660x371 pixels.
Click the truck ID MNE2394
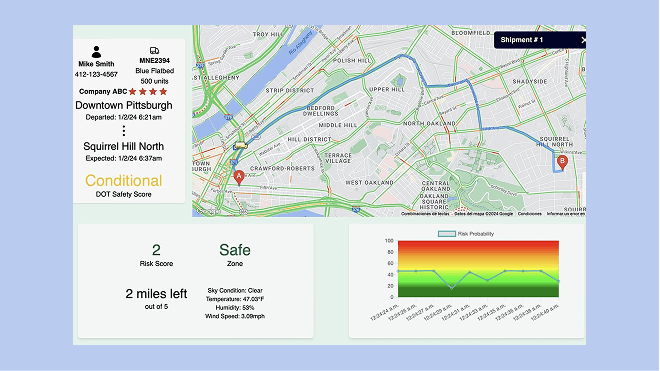pos(154,61)
